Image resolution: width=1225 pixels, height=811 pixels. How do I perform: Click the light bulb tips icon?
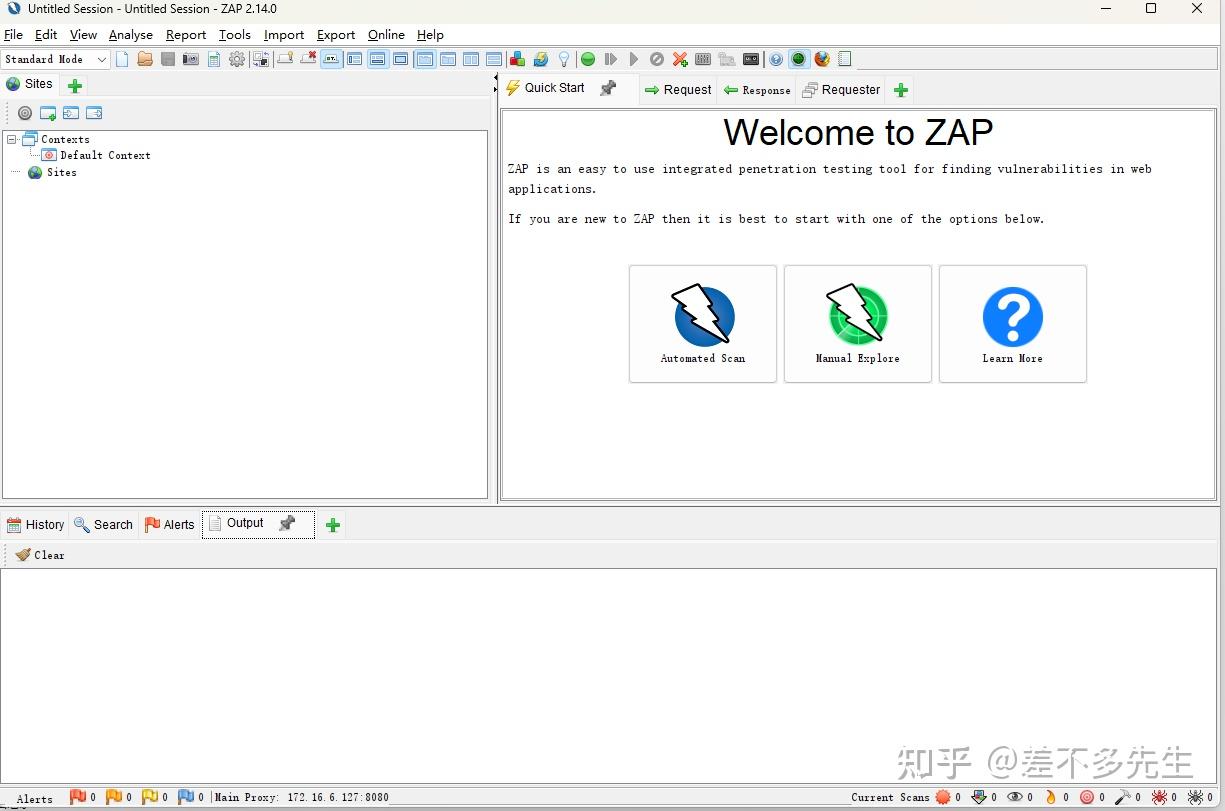click(x=564, y=59)
